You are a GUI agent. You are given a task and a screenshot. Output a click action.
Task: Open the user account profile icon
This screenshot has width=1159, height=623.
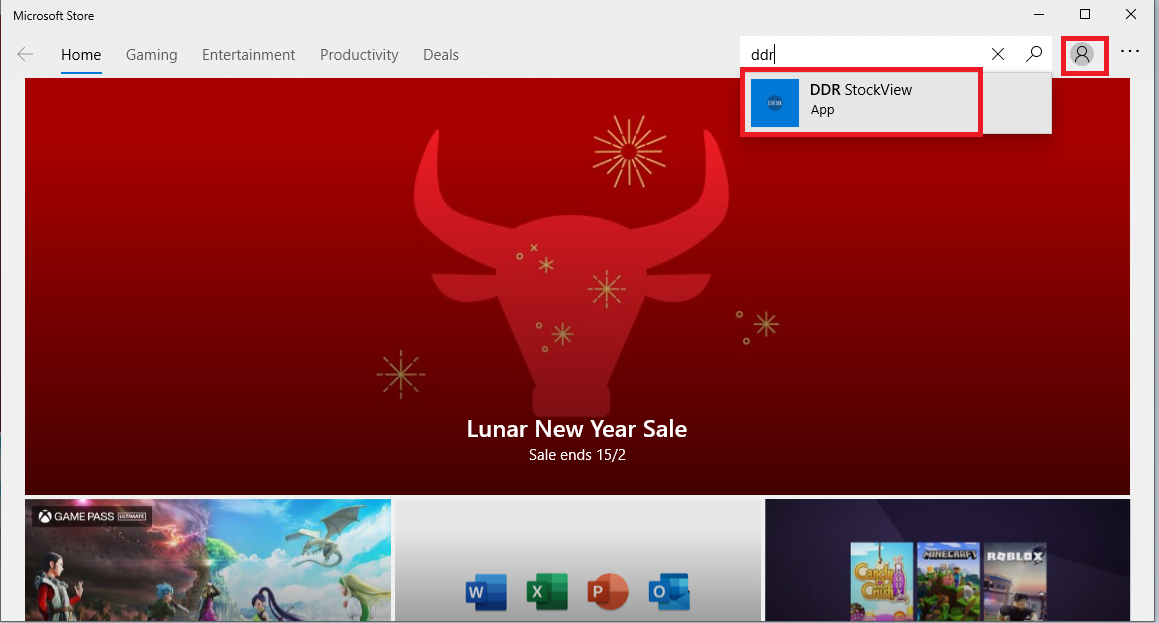pyautogui.click(x=1081, y=54)
